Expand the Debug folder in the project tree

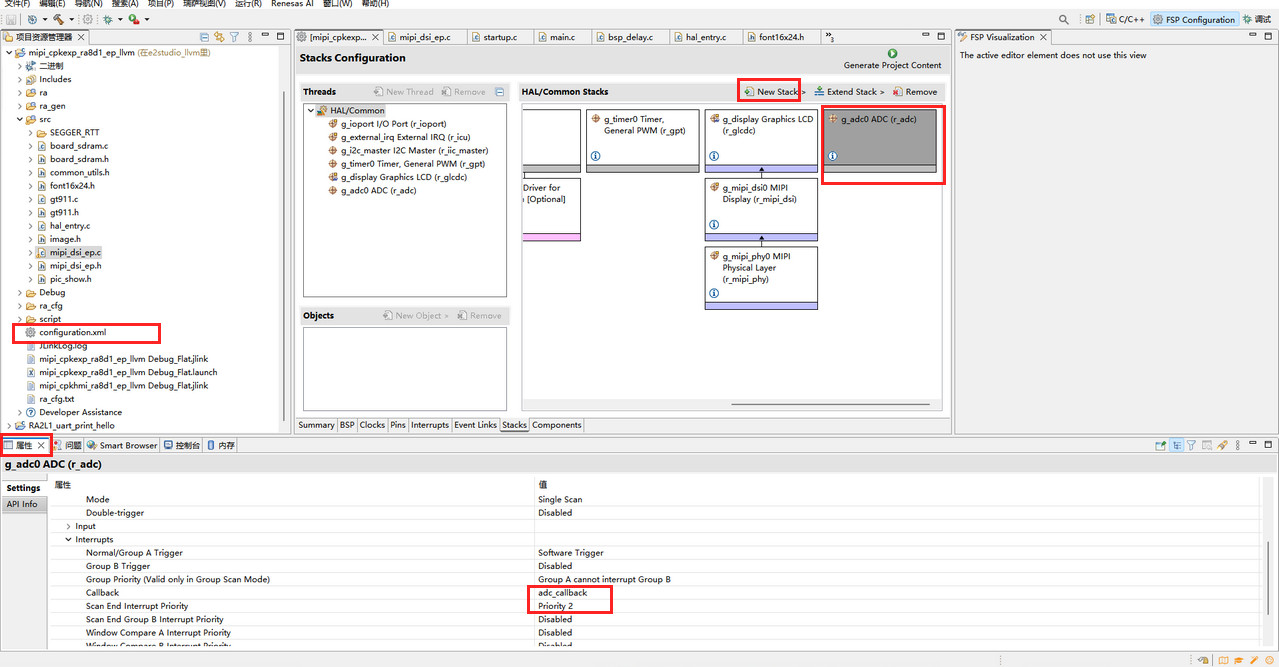[x=19, y=292]
